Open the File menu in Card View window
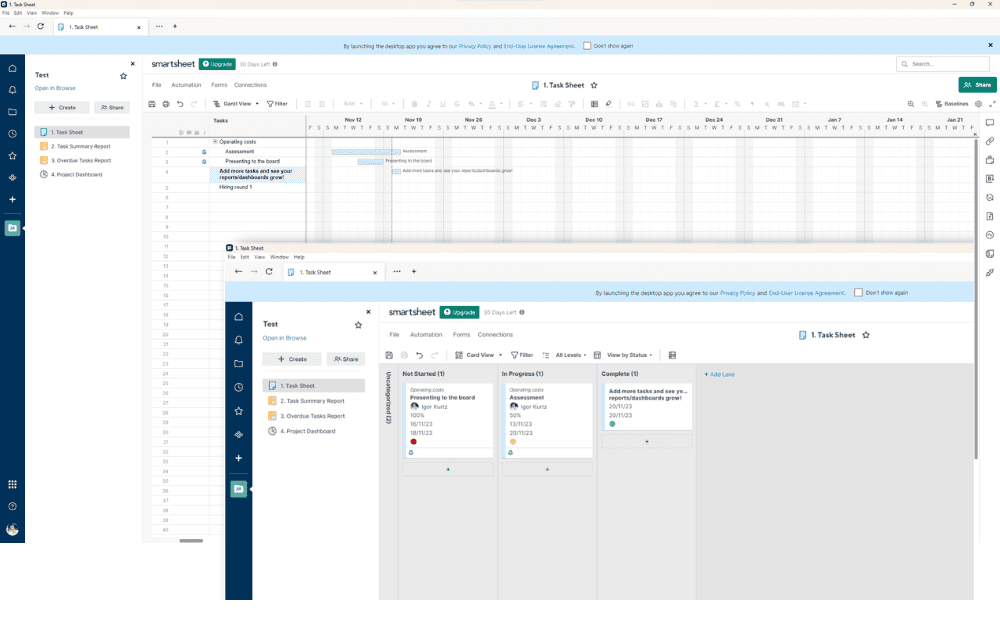The image size is (1000, 627). (x=394, y=335)
